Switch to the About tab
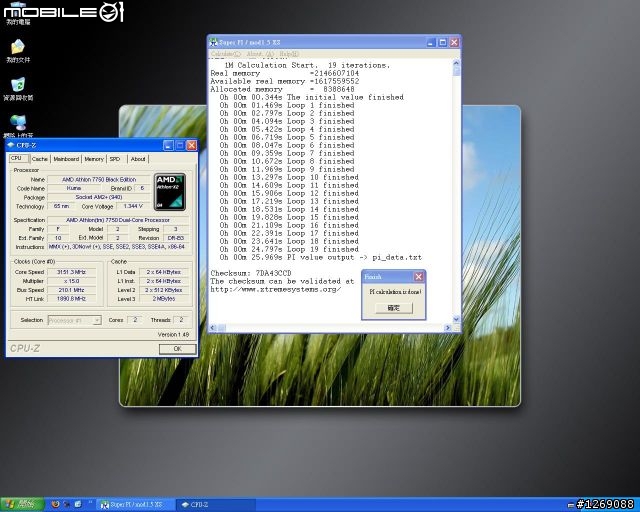Viewport: 640px width, 512px height. (138, 159)
